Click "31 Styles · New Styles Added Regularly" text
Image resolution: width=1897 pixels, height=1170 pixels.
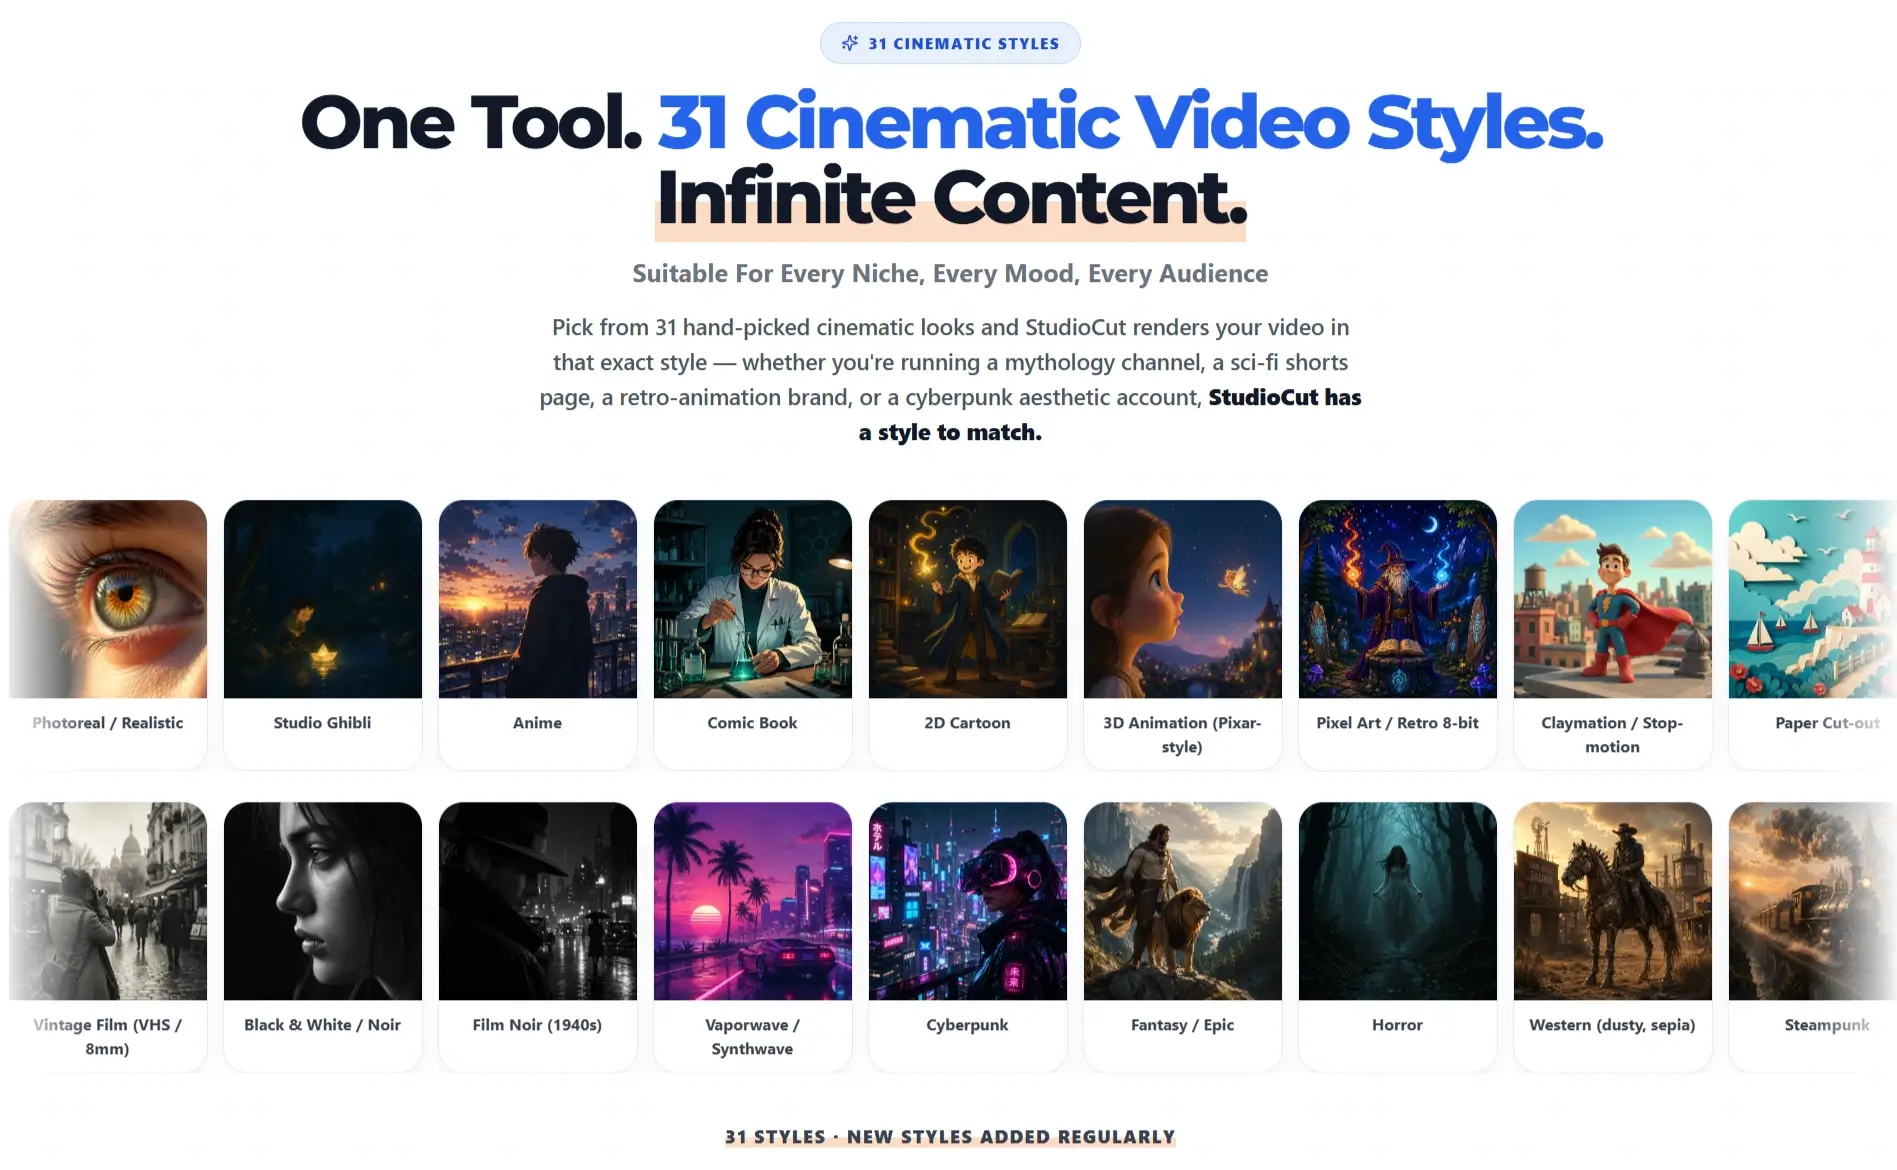[950, 1137]
